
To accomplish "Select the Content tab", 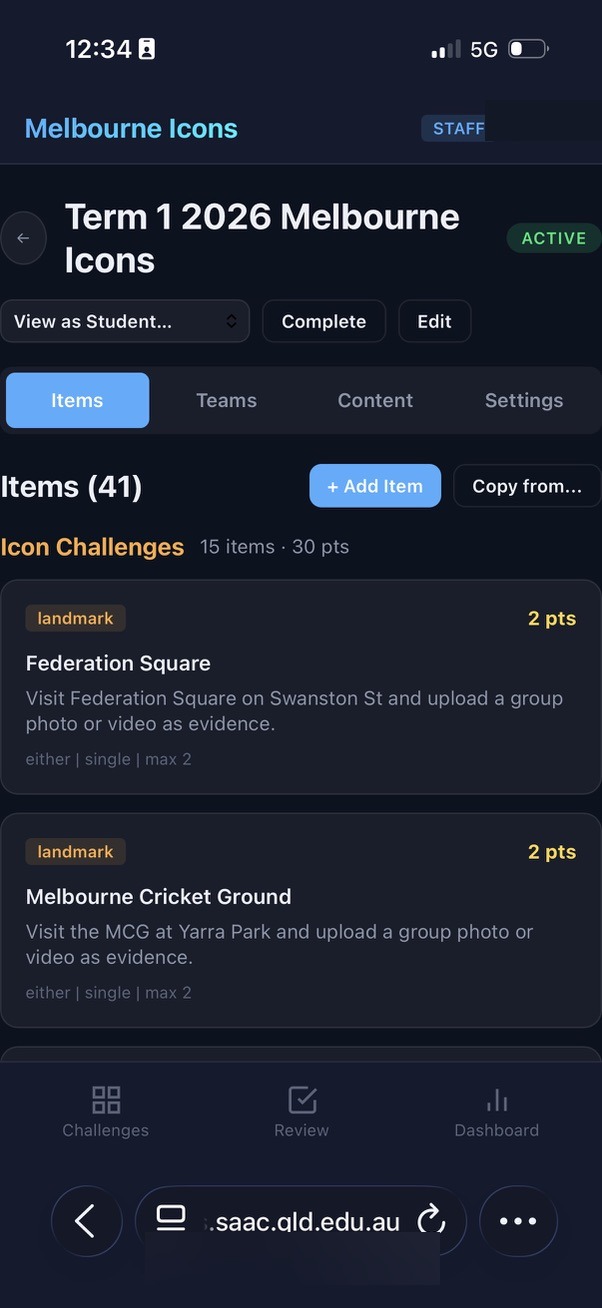I will (375, 400).
